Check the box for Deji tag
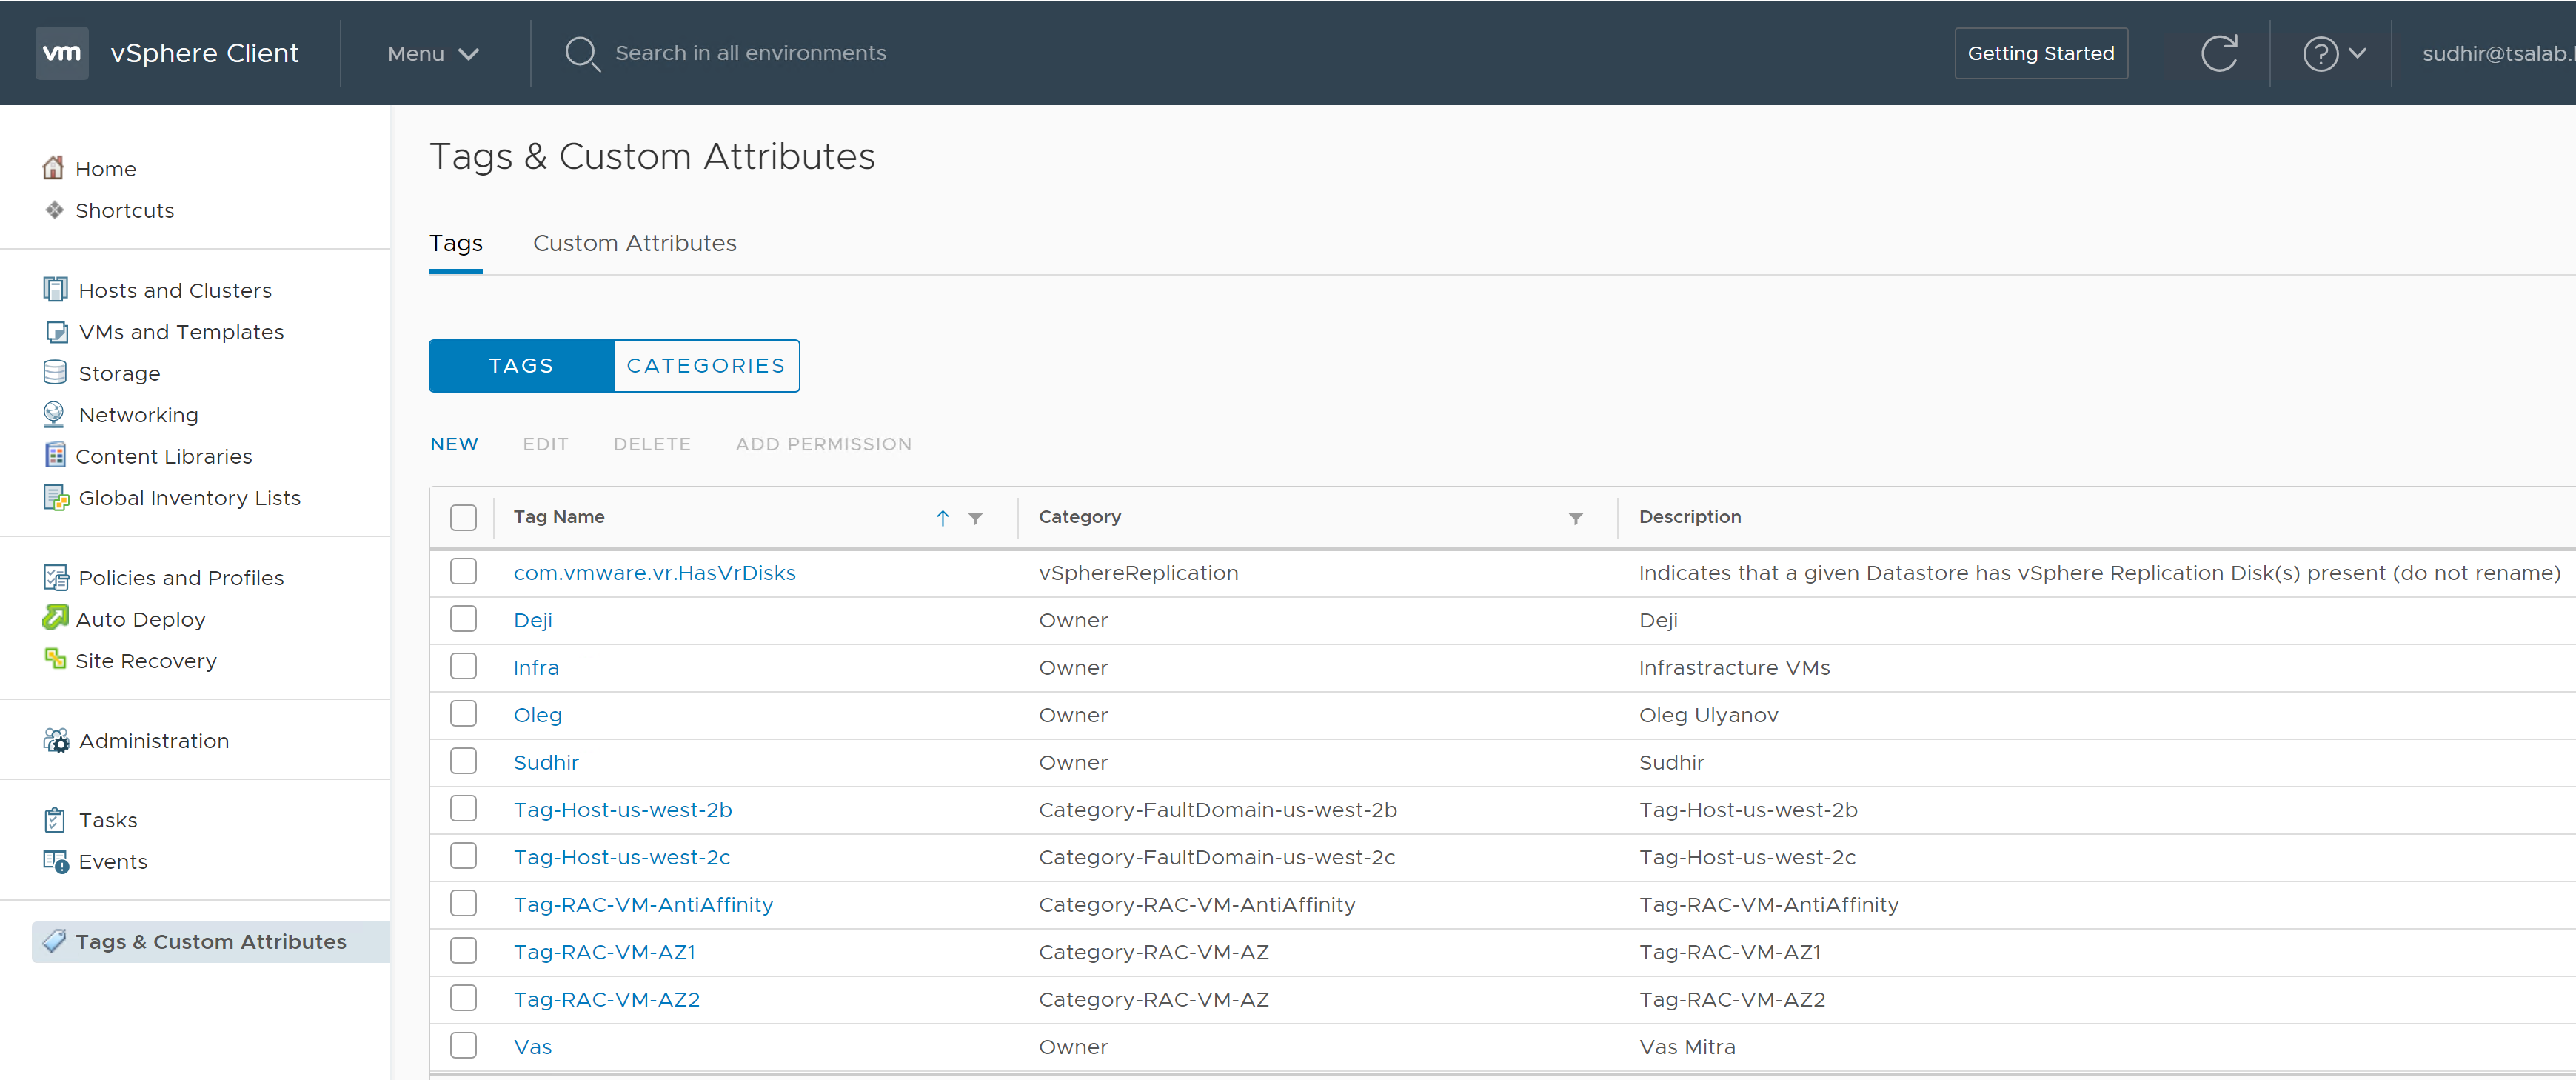This screenshot has width=2576, height=1080. pyautogui.click(x=463, y=620)
